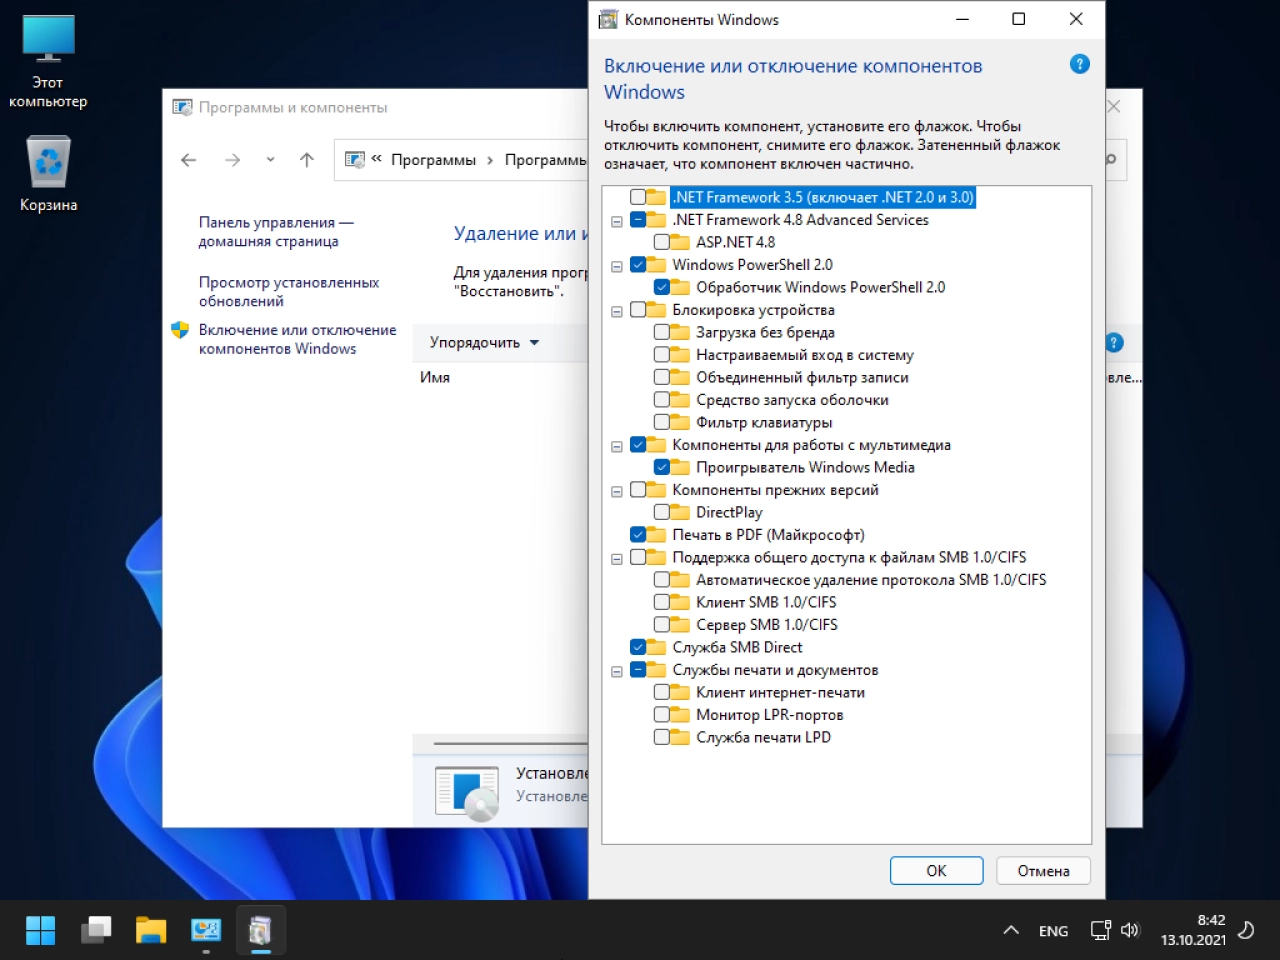Open the Упорядочить dropdown menu
Screen dimensions: 1280x960
485,343
